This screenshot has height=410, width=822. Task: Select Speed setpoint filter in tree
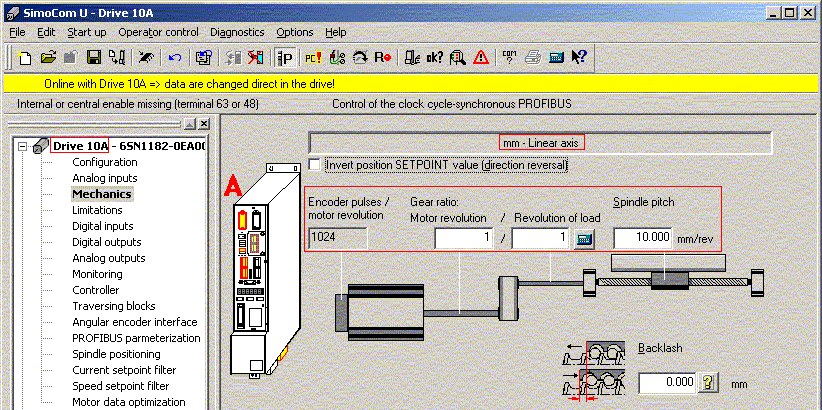[121, 386]
